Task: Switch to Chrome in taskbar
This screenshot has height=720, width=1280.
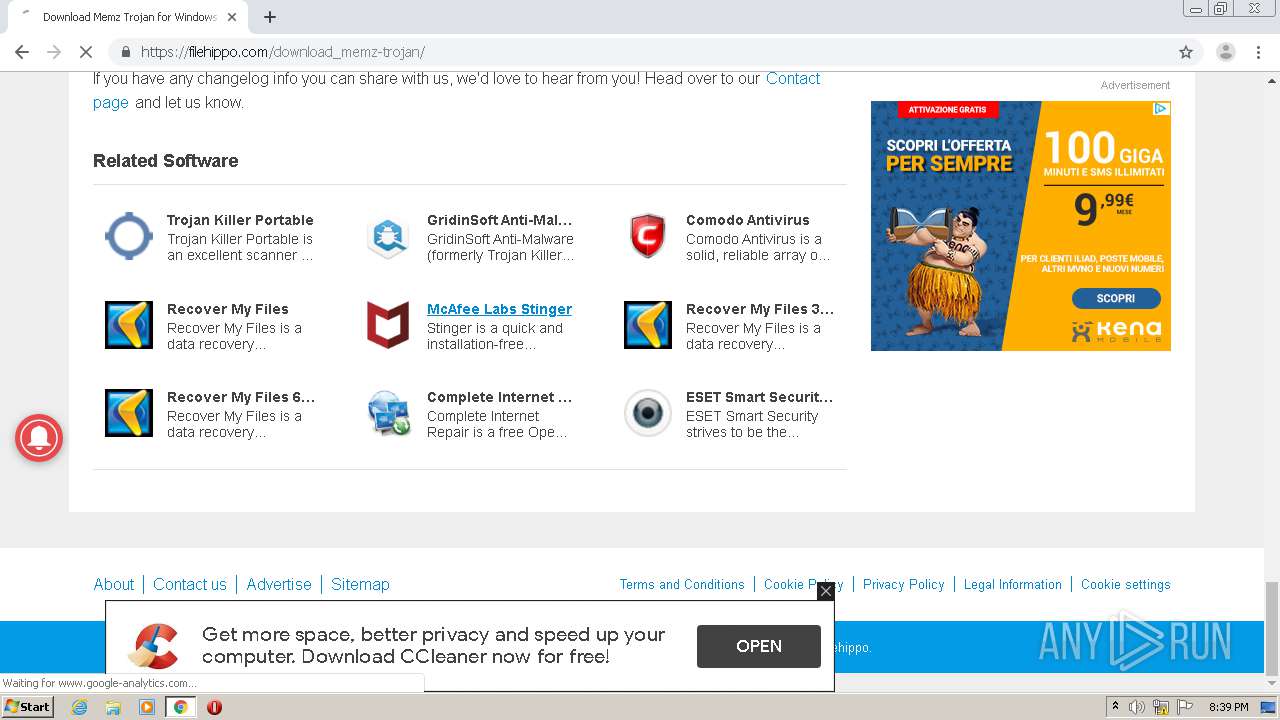Action: click(181, 707)
